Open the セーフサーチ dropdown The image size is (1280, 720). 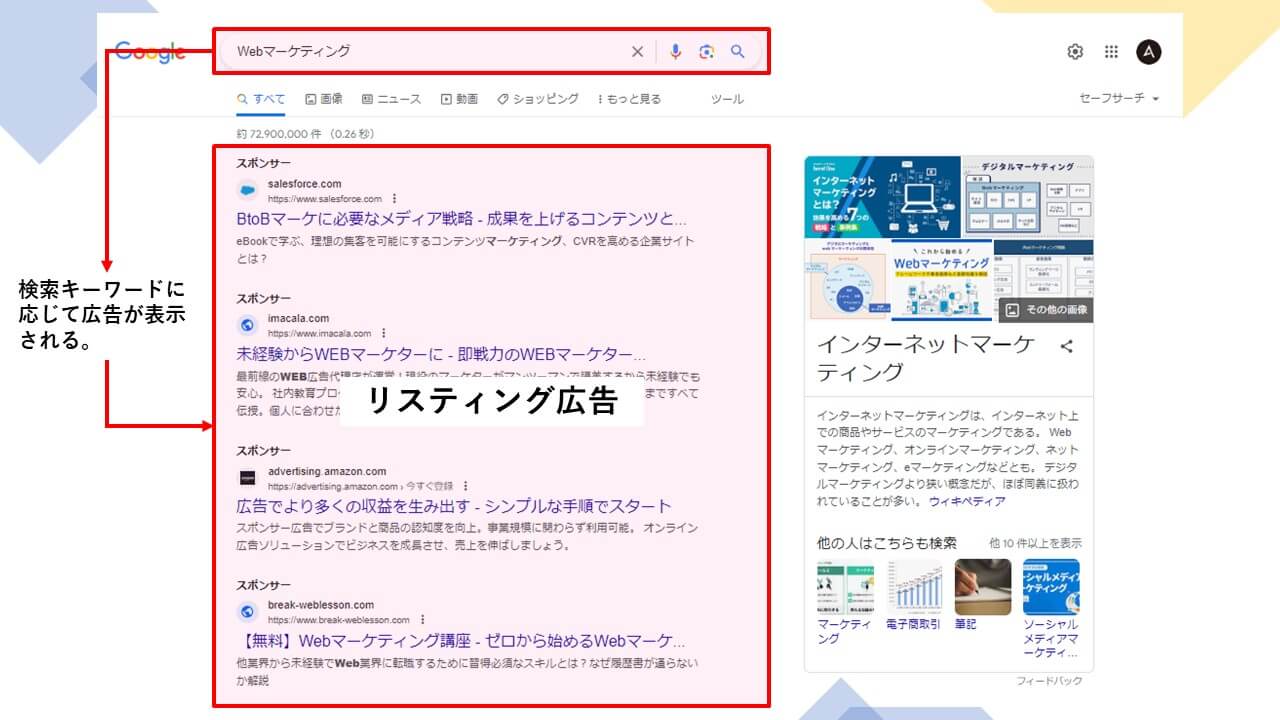[x=1119, y=99]
